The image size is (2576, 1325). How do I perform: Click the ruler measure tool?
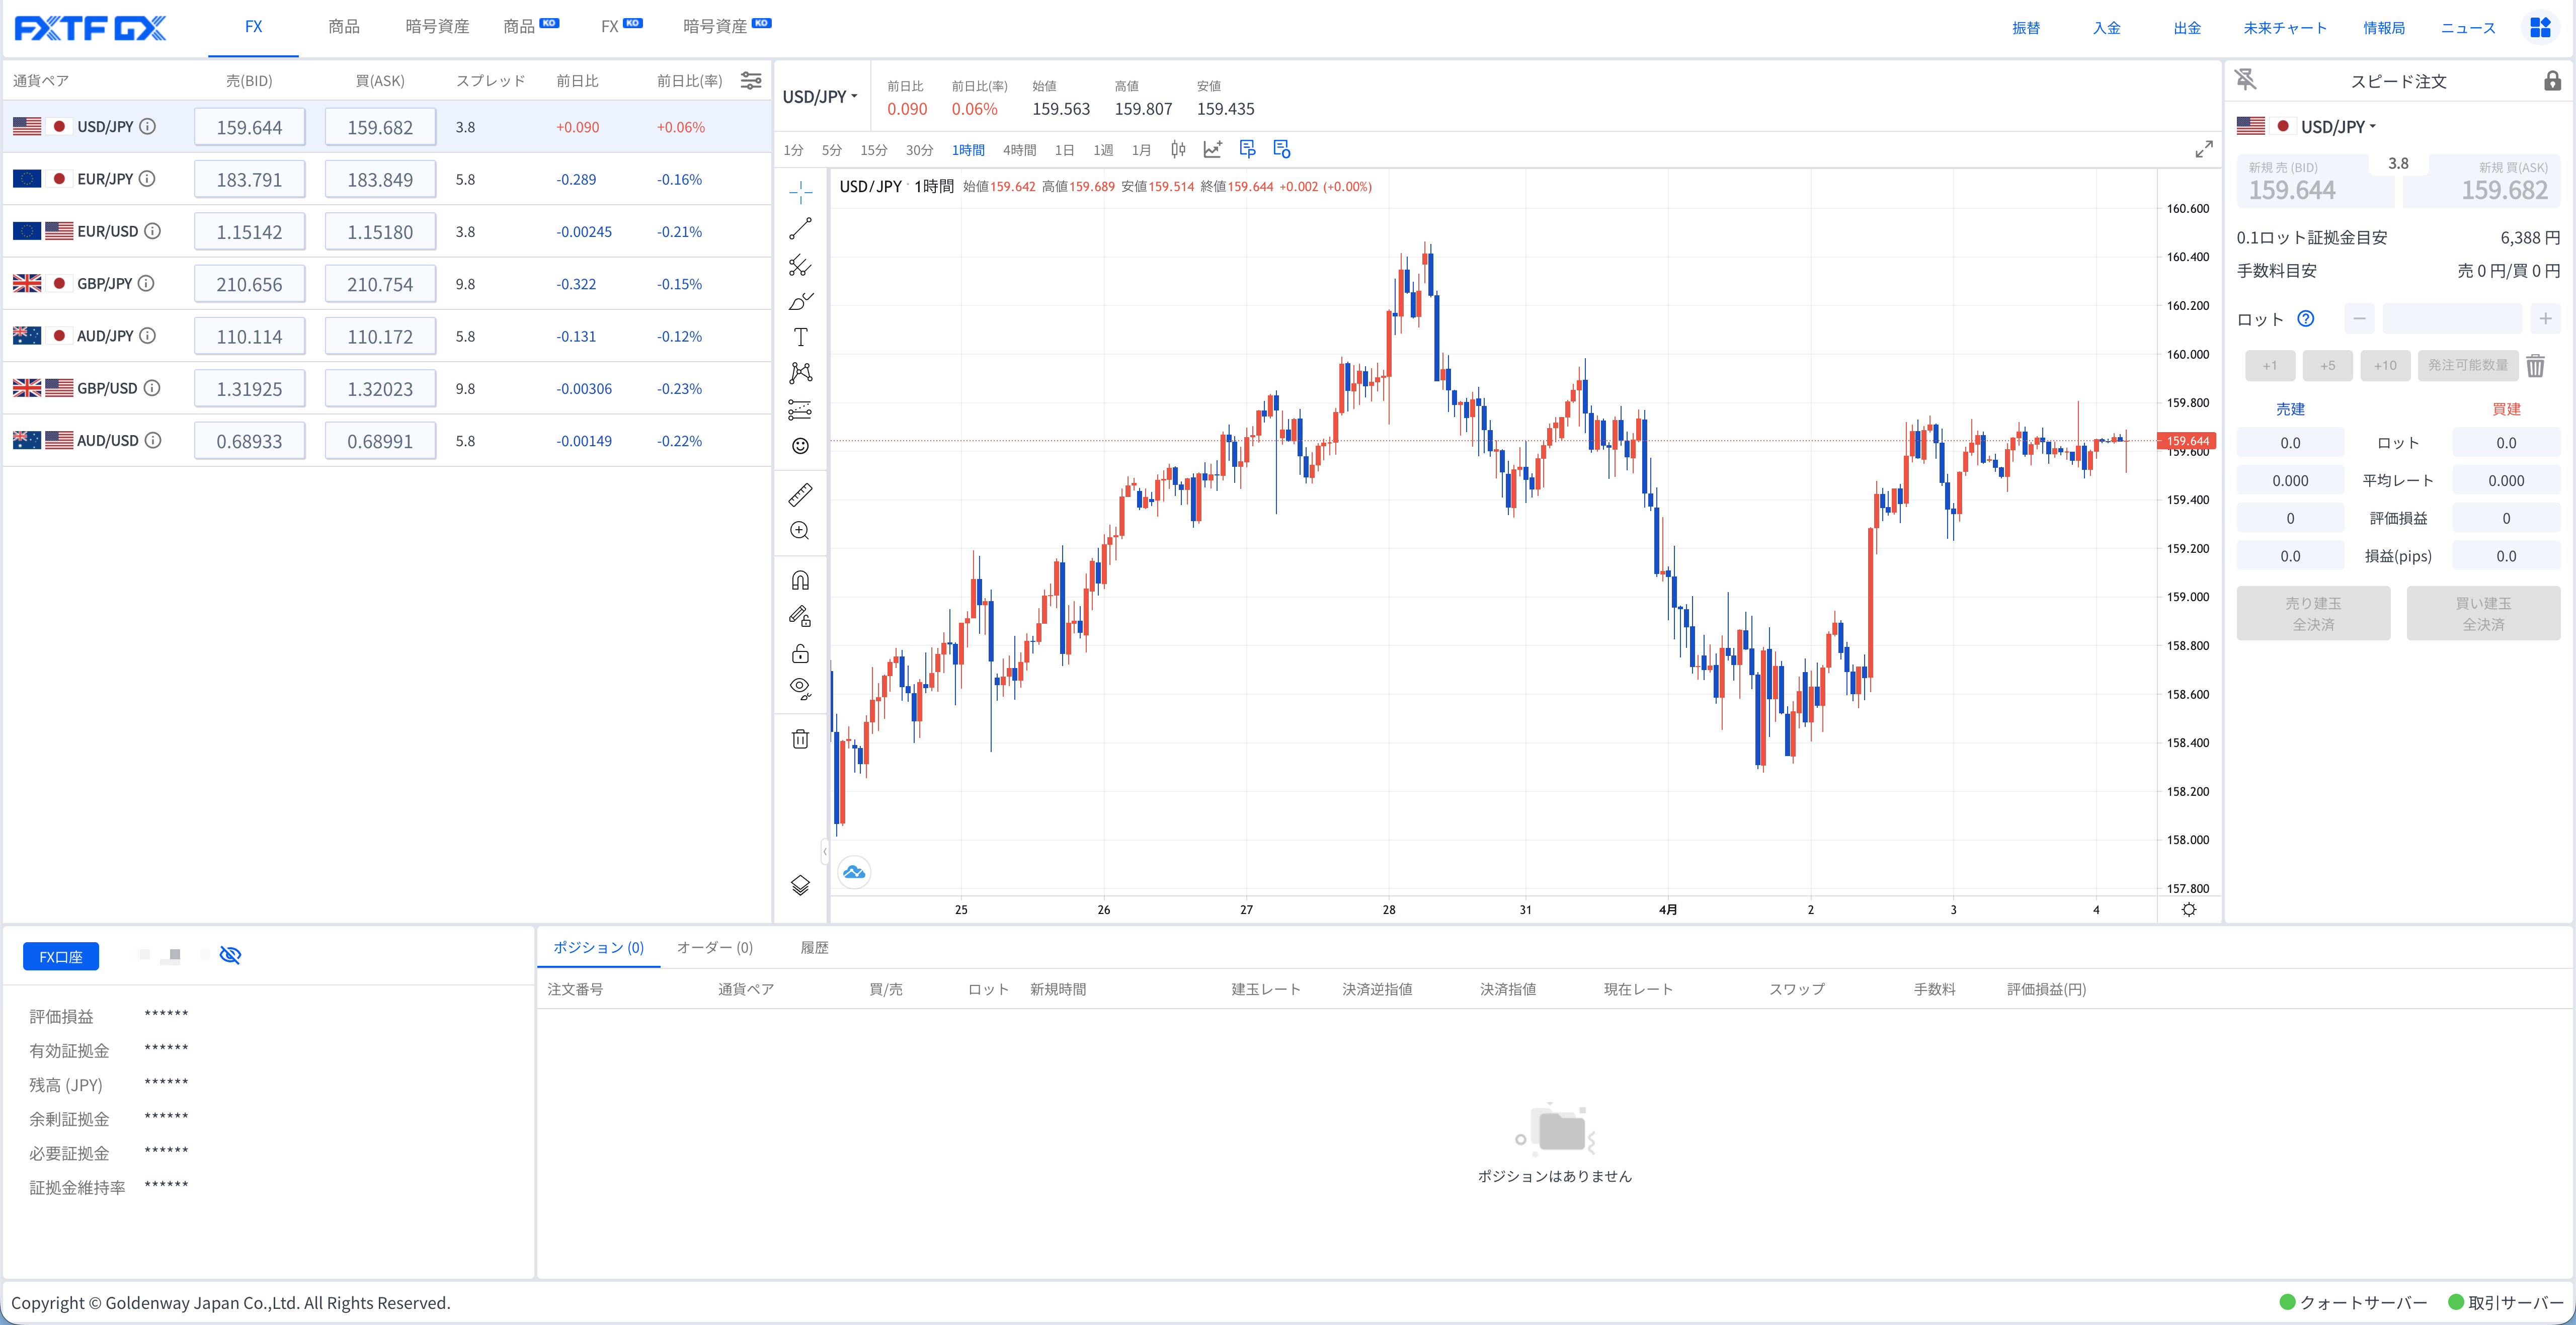[800, 494]
